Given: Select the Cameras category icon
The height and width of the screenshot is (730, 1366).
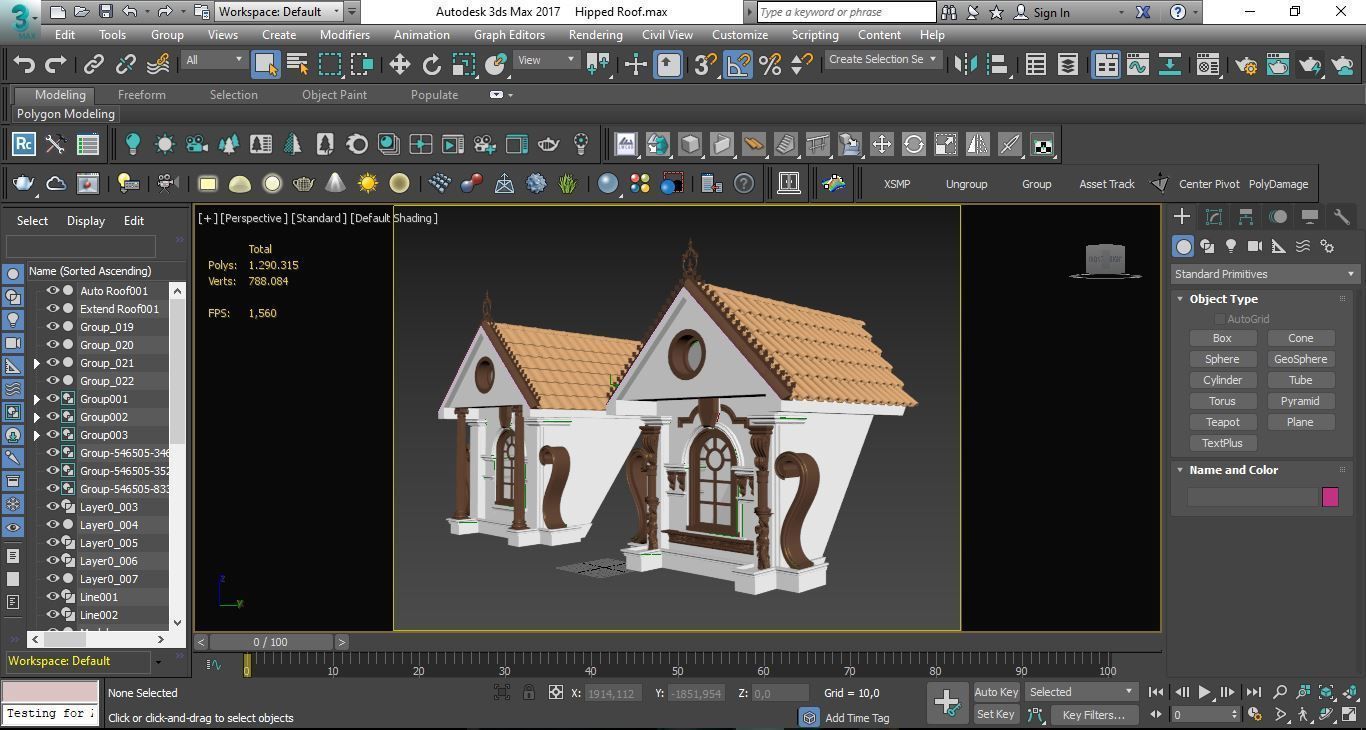Looking at the screenshot, I should (x=1255, y=246).
